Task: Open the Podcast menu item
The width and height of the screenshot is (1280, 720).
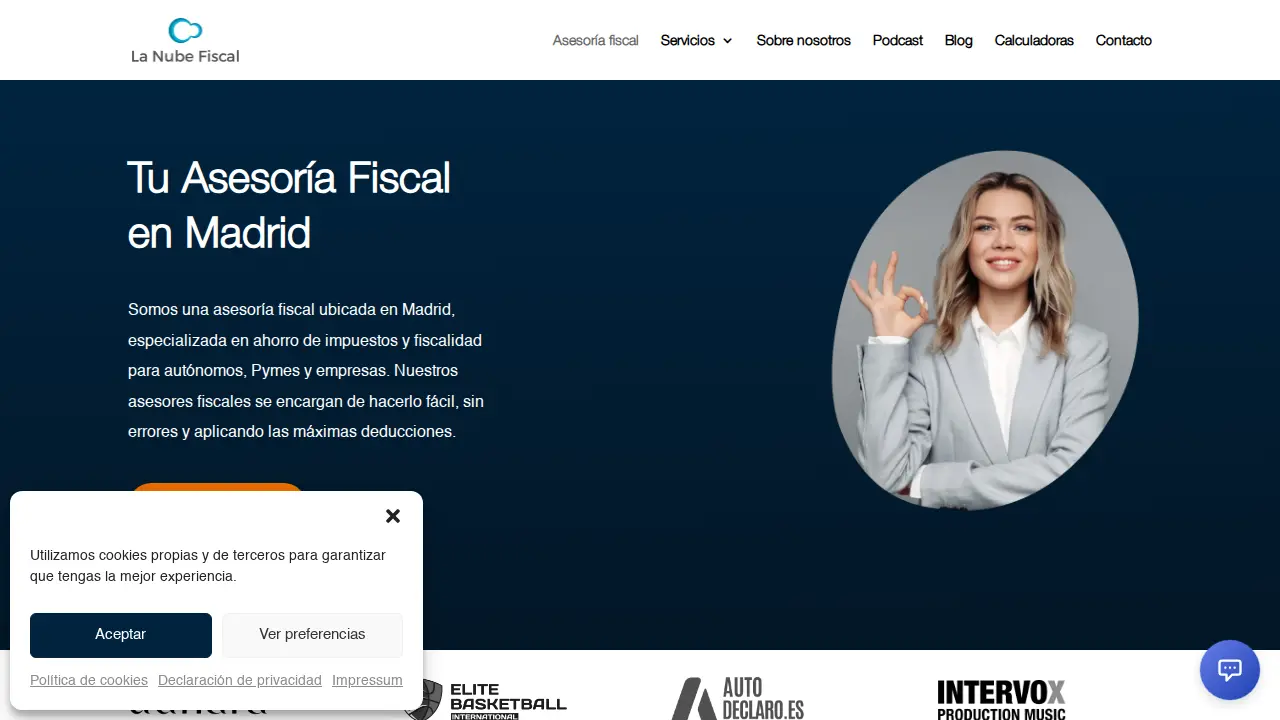Action: click(898, 40)
